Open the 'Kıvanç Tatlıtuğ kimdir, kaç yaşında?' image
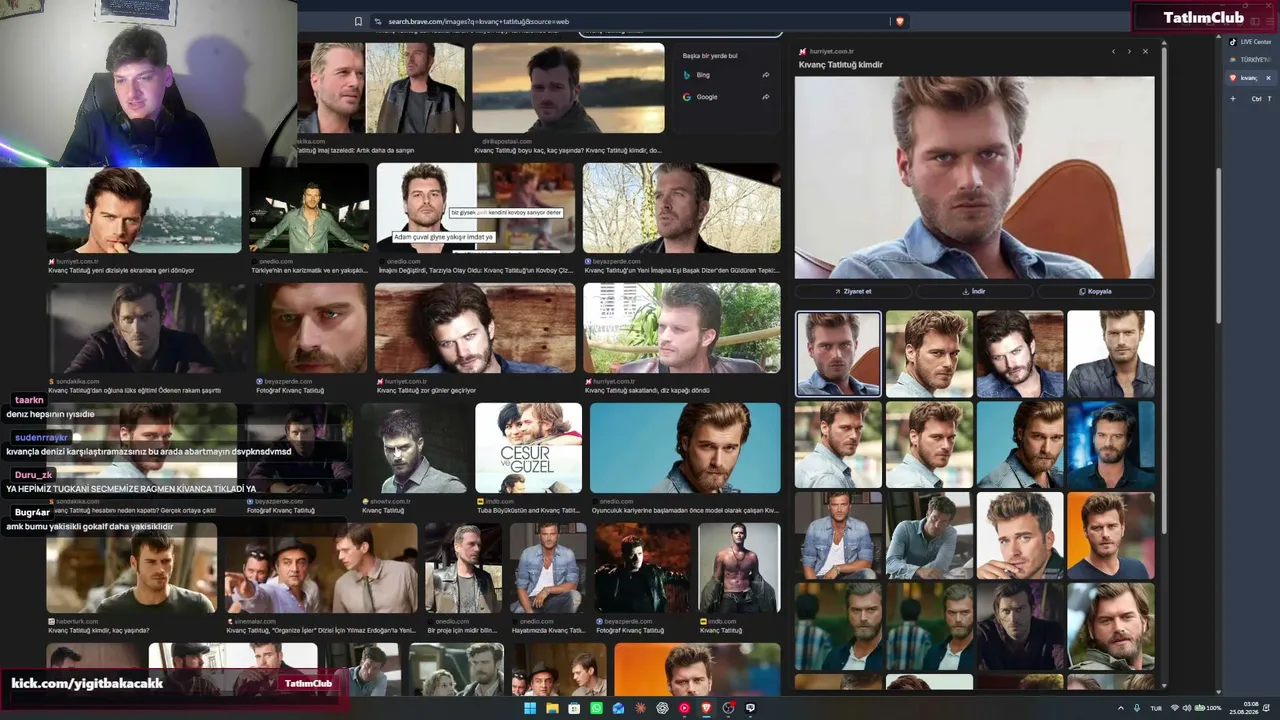 (131, 568)
